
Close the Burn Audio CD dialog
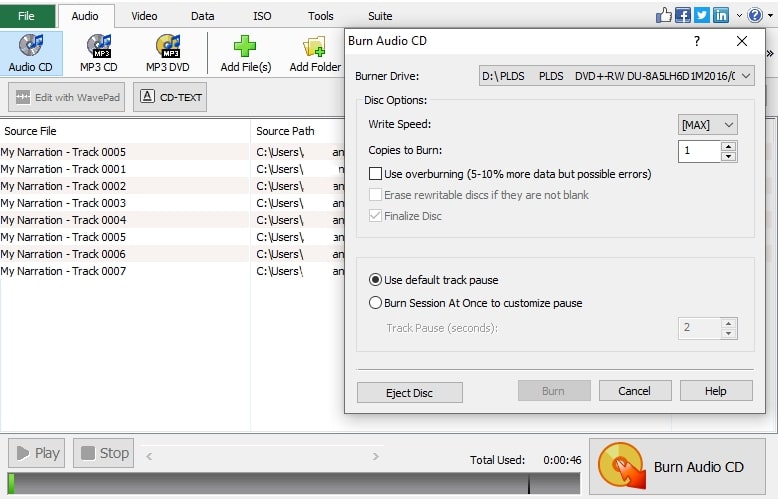[x=742, y=41]
